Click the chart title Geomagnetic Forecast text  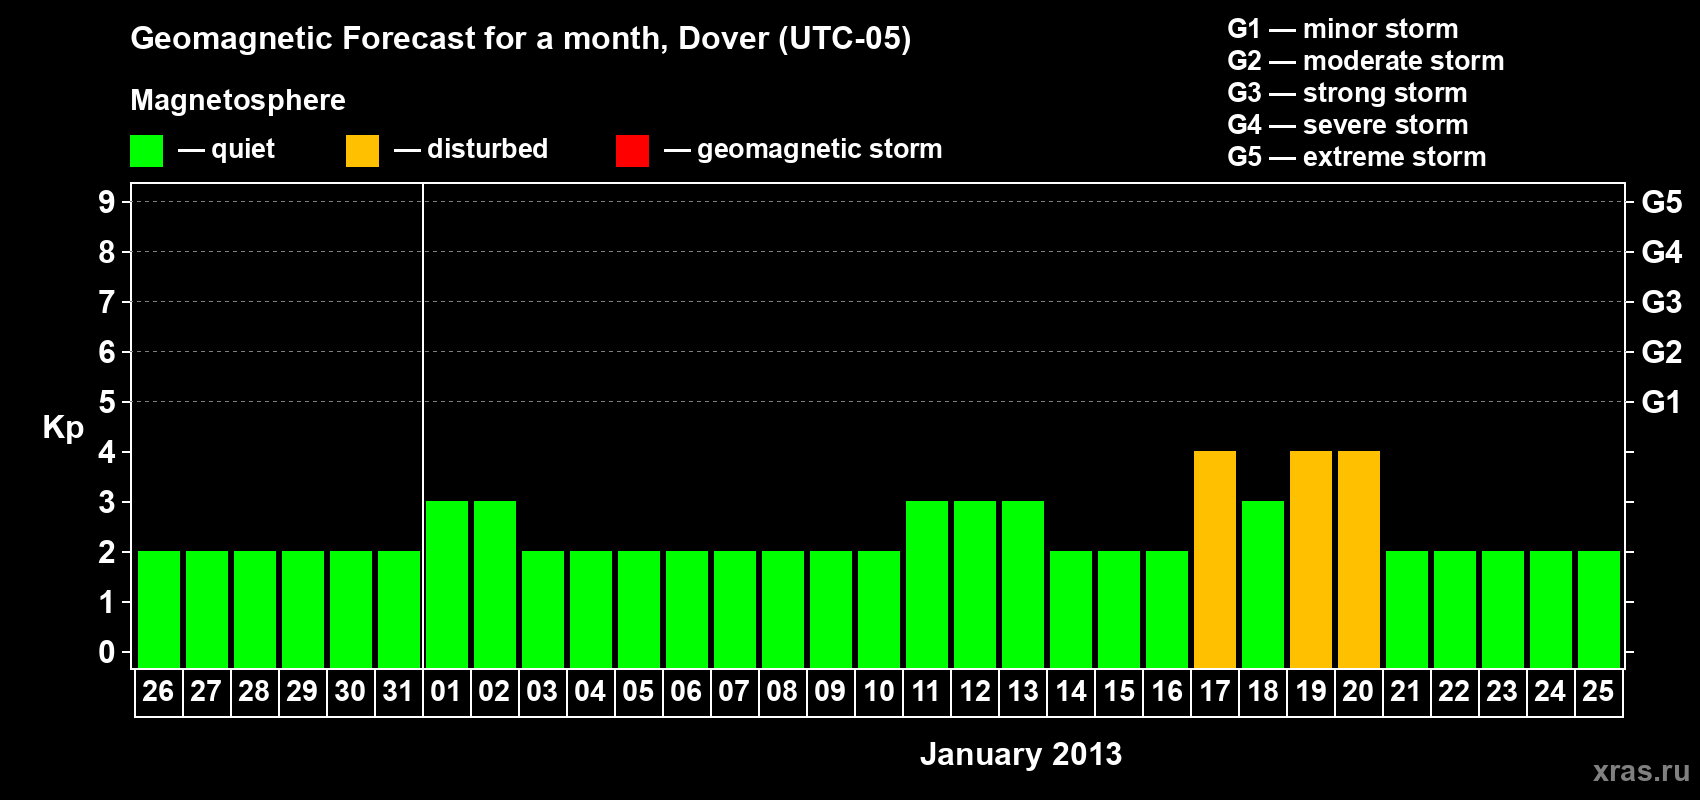point(521,39)
